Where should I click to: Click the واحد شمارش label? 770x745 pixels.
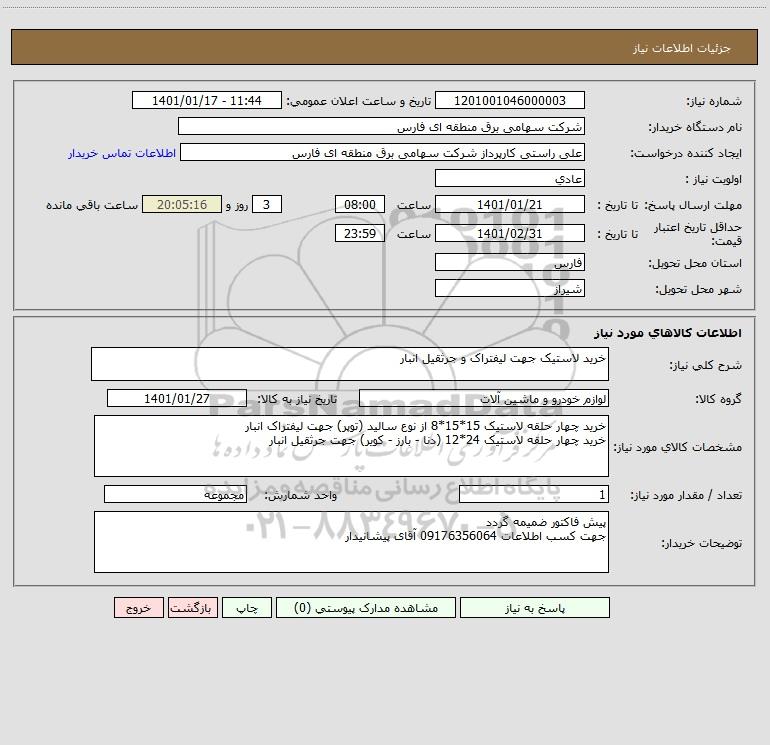point(301,495)
